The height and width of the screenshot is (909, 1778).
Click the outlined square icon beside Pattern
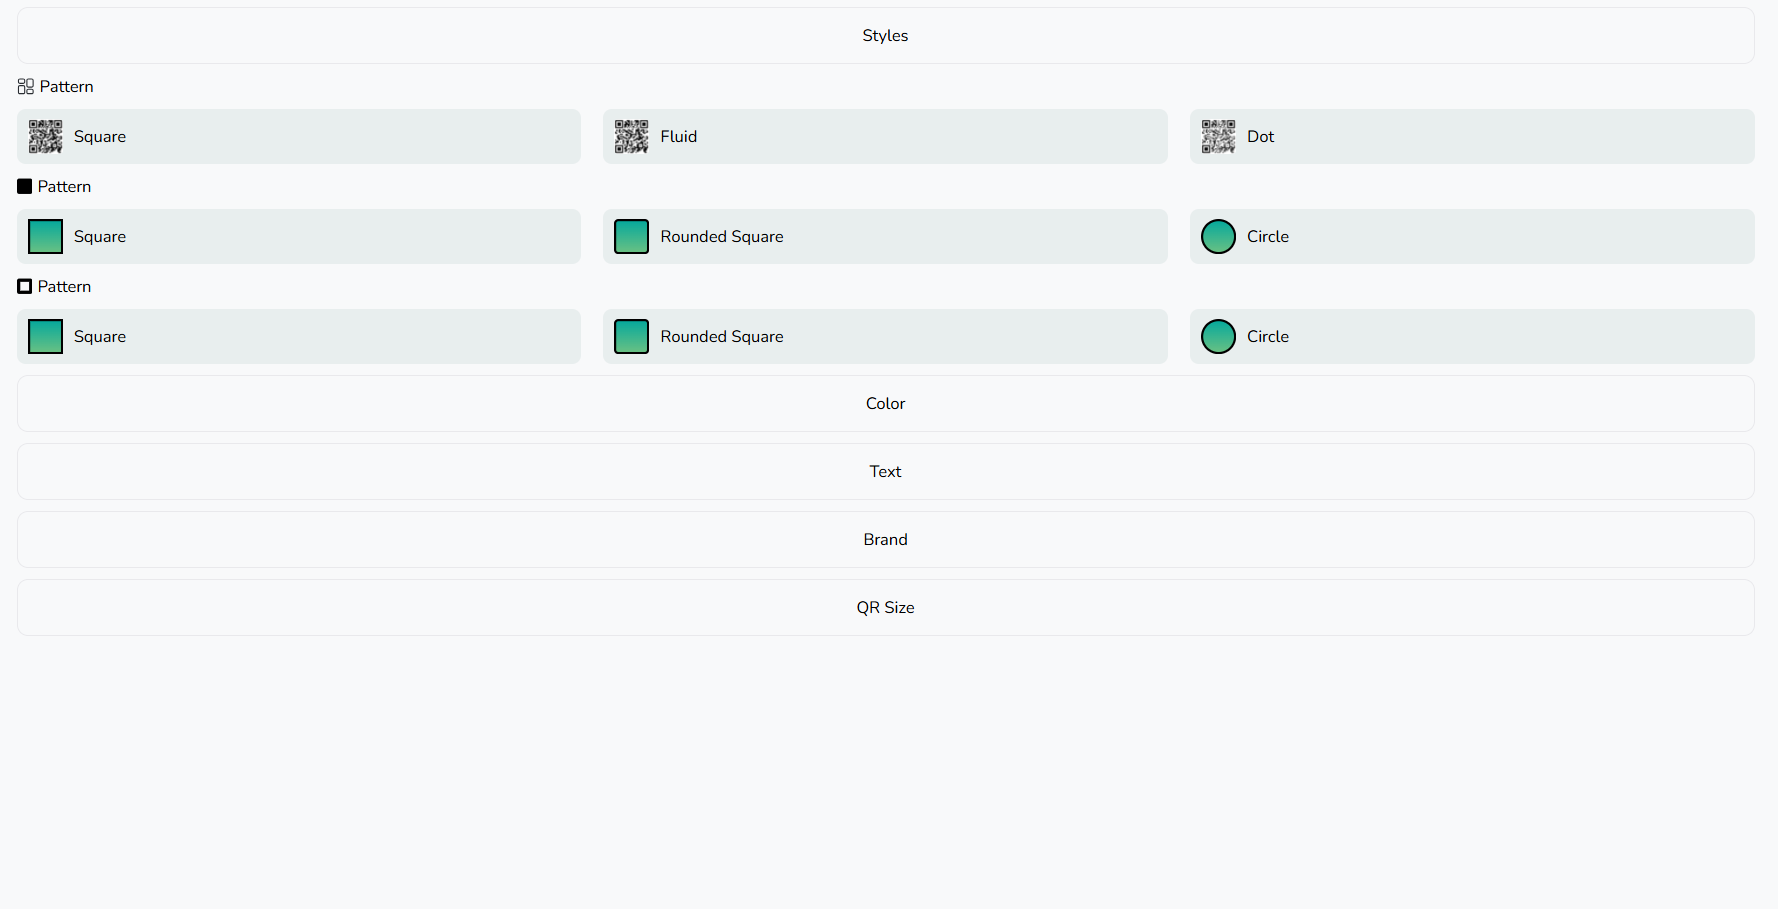coord(25,287)
